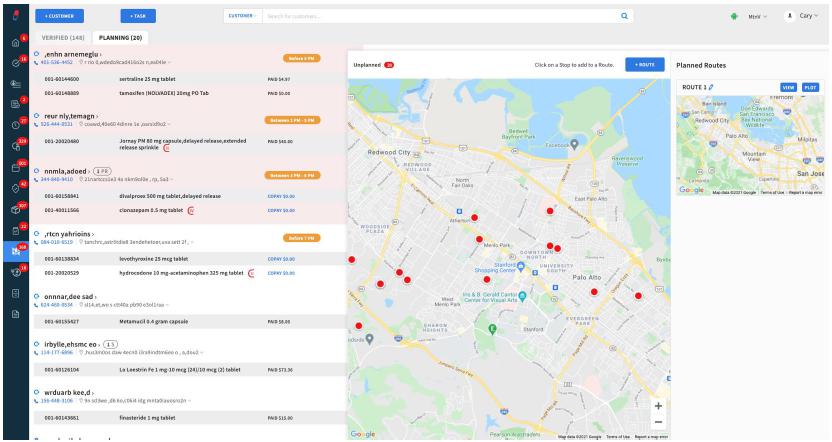This screenshot has height=442, width=832.
Task: Edit Route 1 name with pencil icon
Action: coord(711,87)
